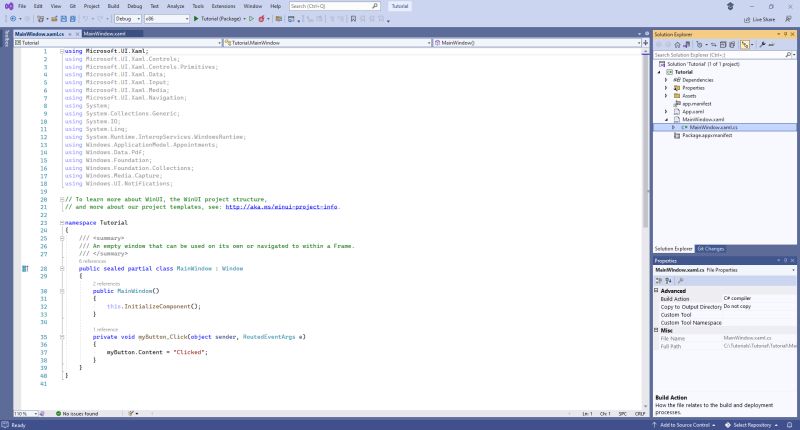Start debugging with green Tutorial (Package) play arrow
The width and height of the screenshot is (800, 430).
point(196,19)
